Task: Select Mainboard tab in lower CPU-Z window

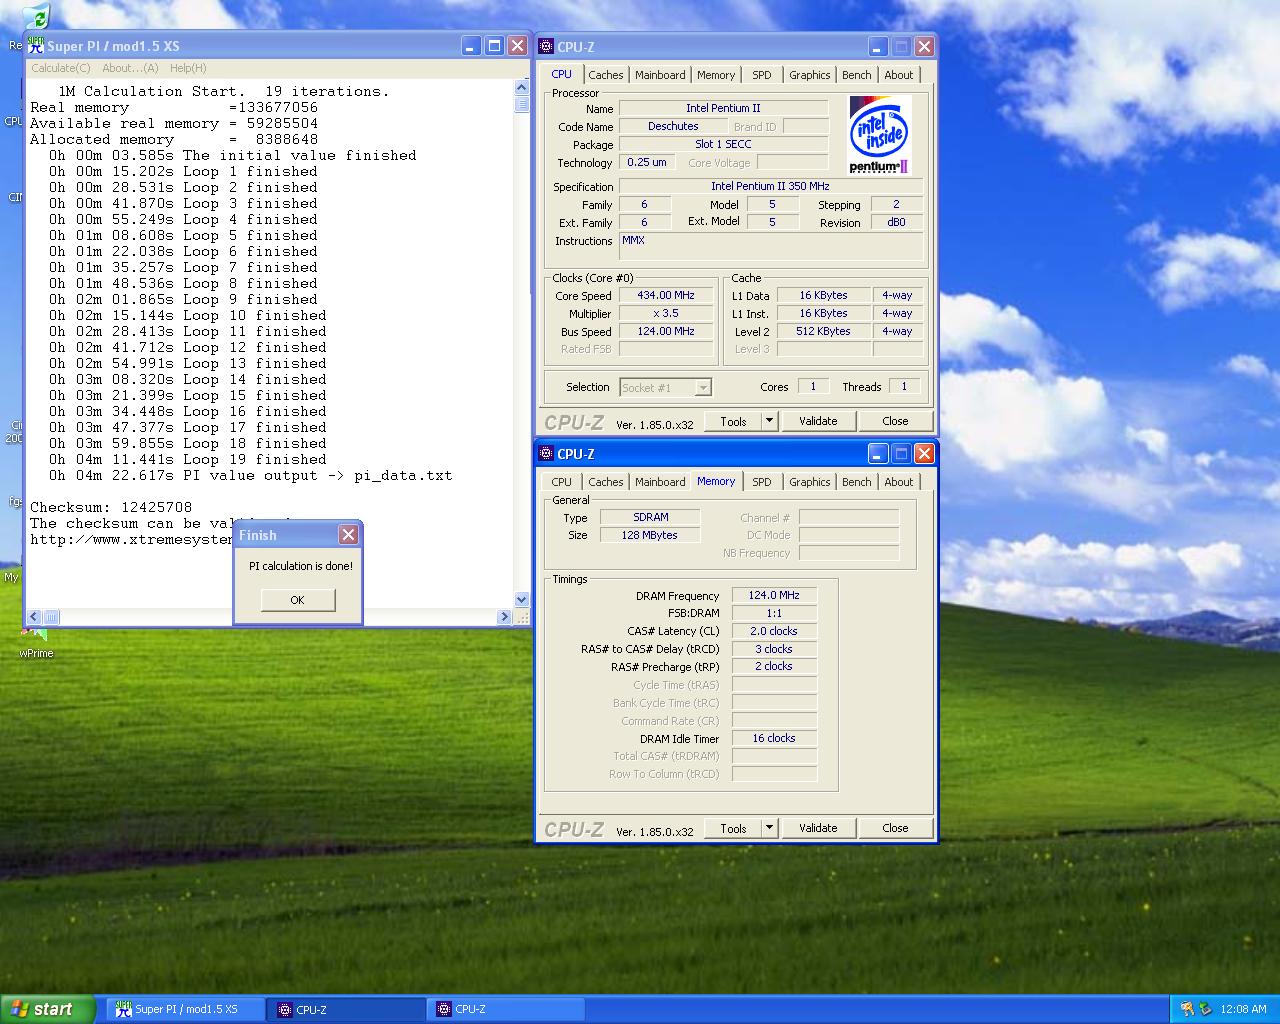Action: 660,482
